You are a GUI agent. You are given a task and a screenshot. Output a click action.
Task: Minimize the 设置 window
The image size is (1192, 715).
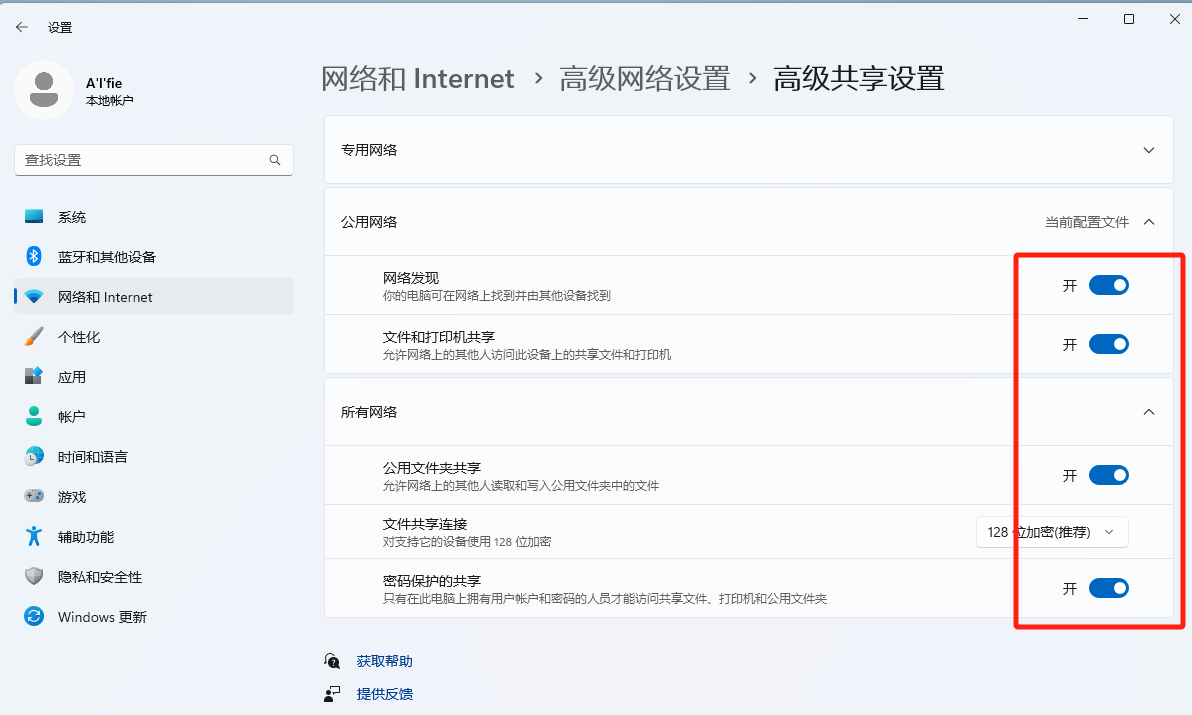1083,19
